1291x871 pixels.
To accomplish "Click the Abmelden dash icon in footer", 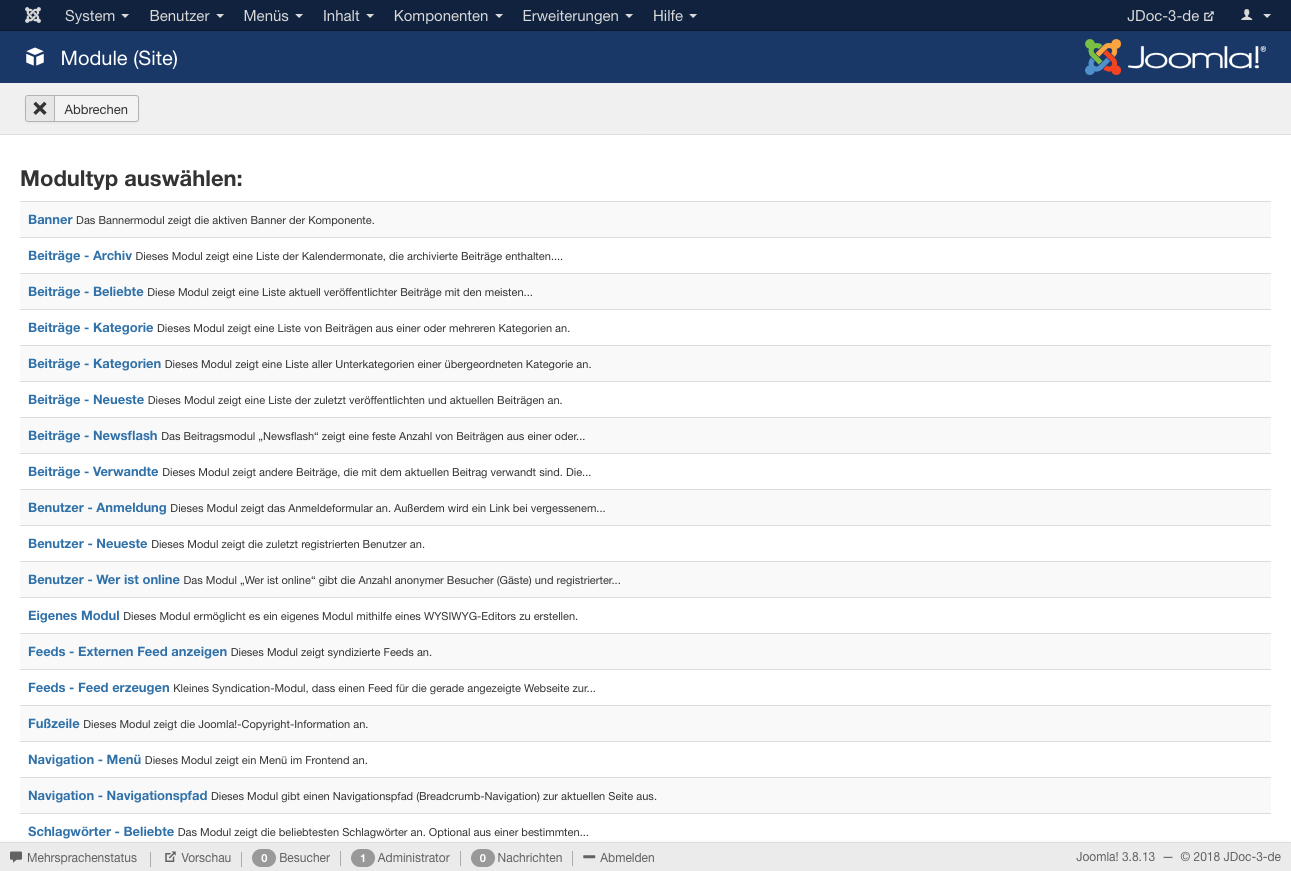I will [x=589, y=857].
